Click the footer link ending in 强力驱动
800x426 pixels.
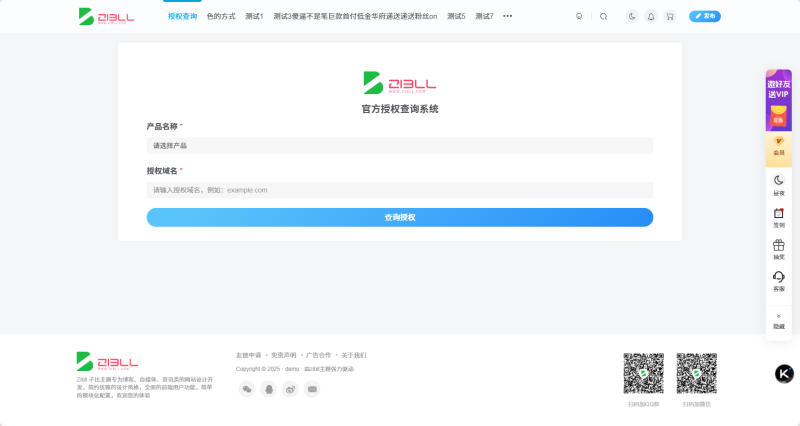pyautogui.click(x=329, y=369)
